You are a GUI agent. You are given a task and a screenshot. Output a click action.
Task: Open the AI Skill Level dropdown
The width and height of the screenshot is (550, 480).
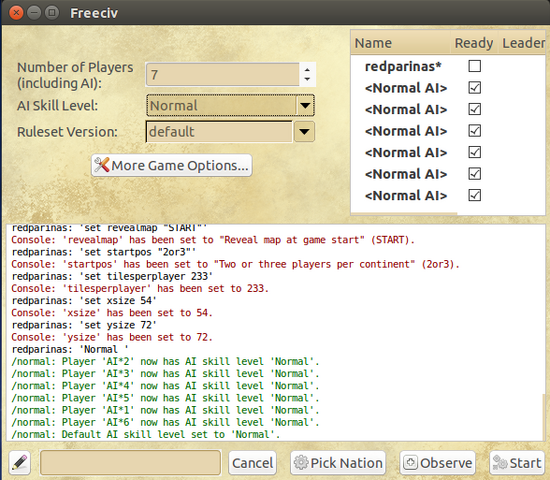click(x=305, y=105)
